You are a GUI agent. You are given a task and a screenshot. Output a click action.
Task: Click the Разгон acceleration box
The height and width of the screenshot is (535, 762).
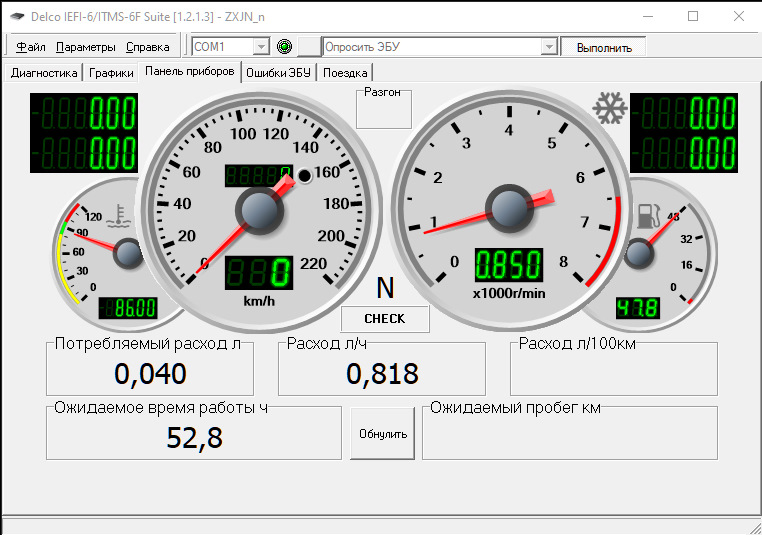[384, 108]
